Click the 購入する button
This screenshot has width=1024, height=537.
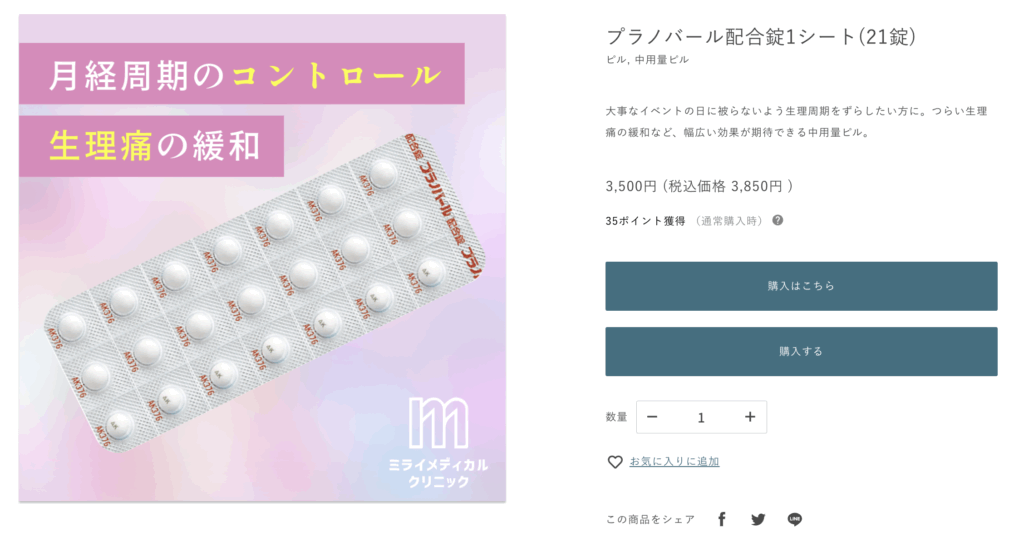tap(801, 351)
